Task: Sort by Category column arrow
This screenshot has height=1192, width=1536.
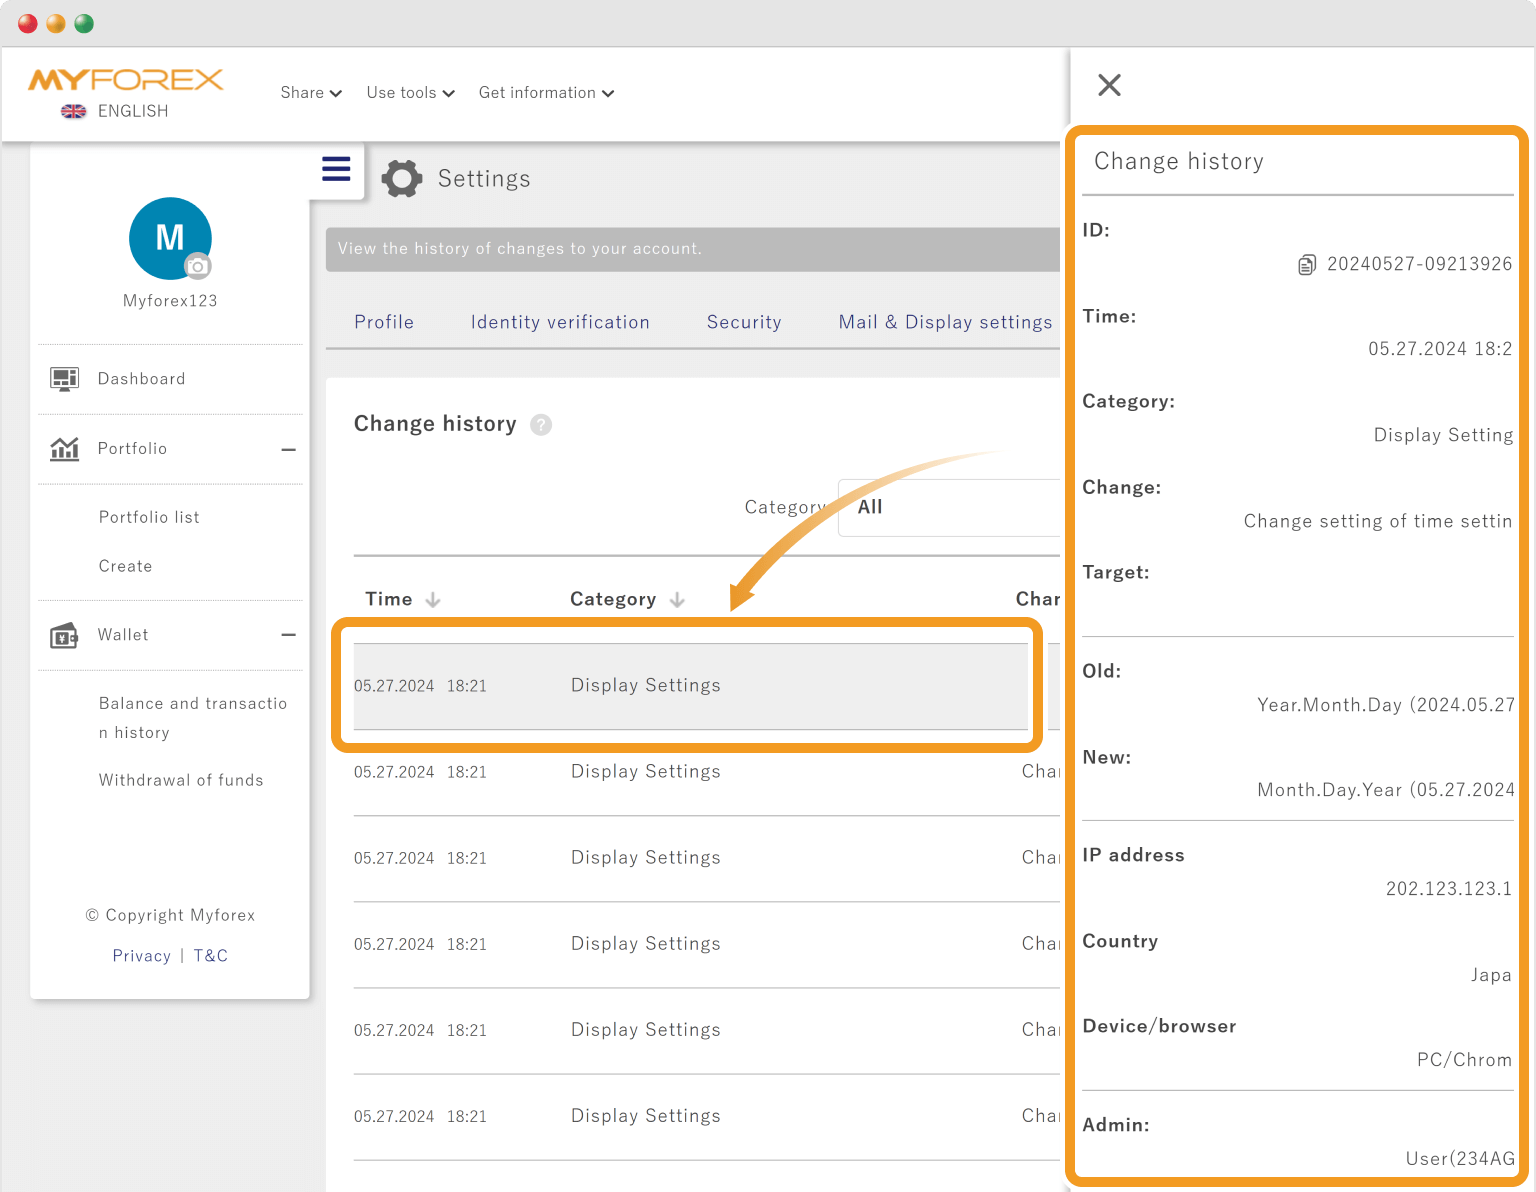Action: 677,600
